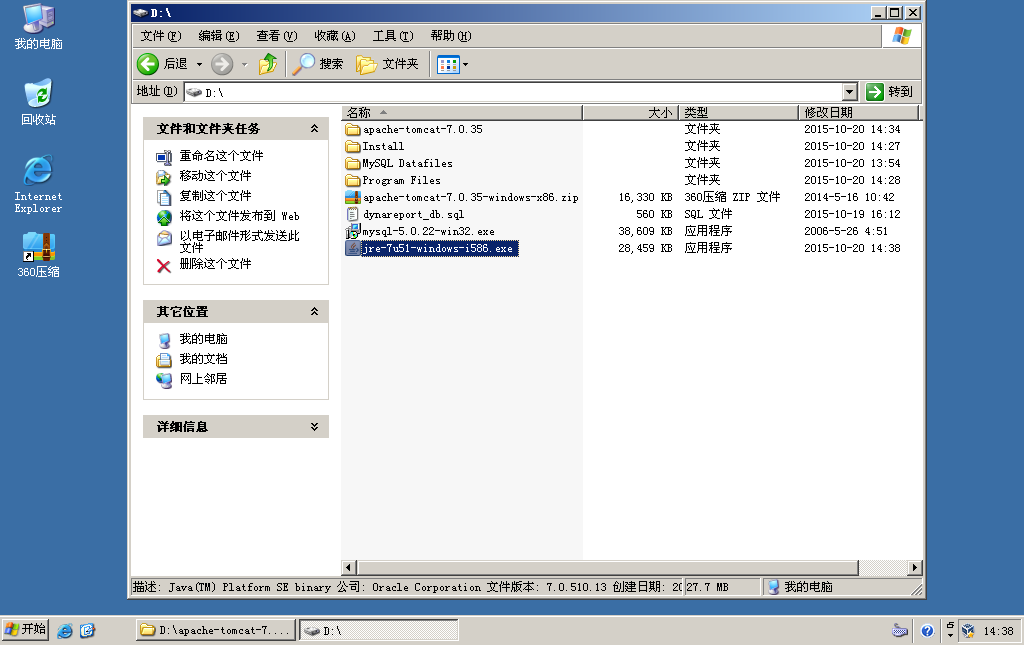This screenshot has height=645, width=1024.
Task: Click the rename file icon
Action: [x=164, y=157]
